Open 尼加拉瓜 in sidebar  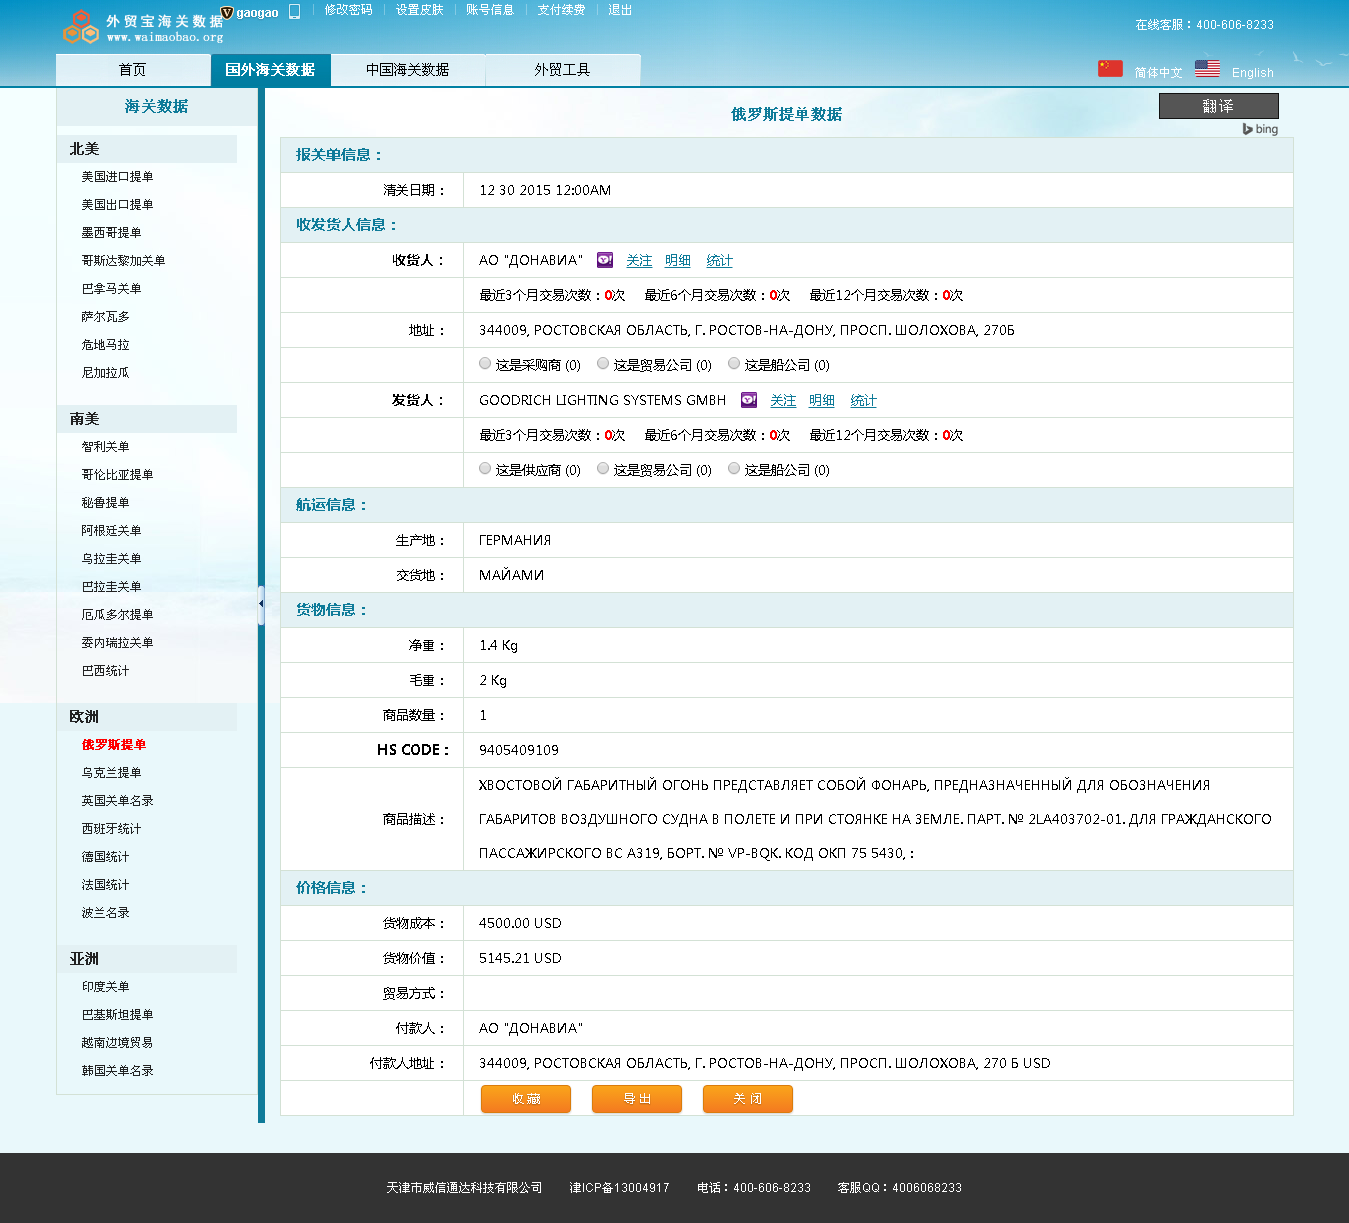(x=105, y=373)
